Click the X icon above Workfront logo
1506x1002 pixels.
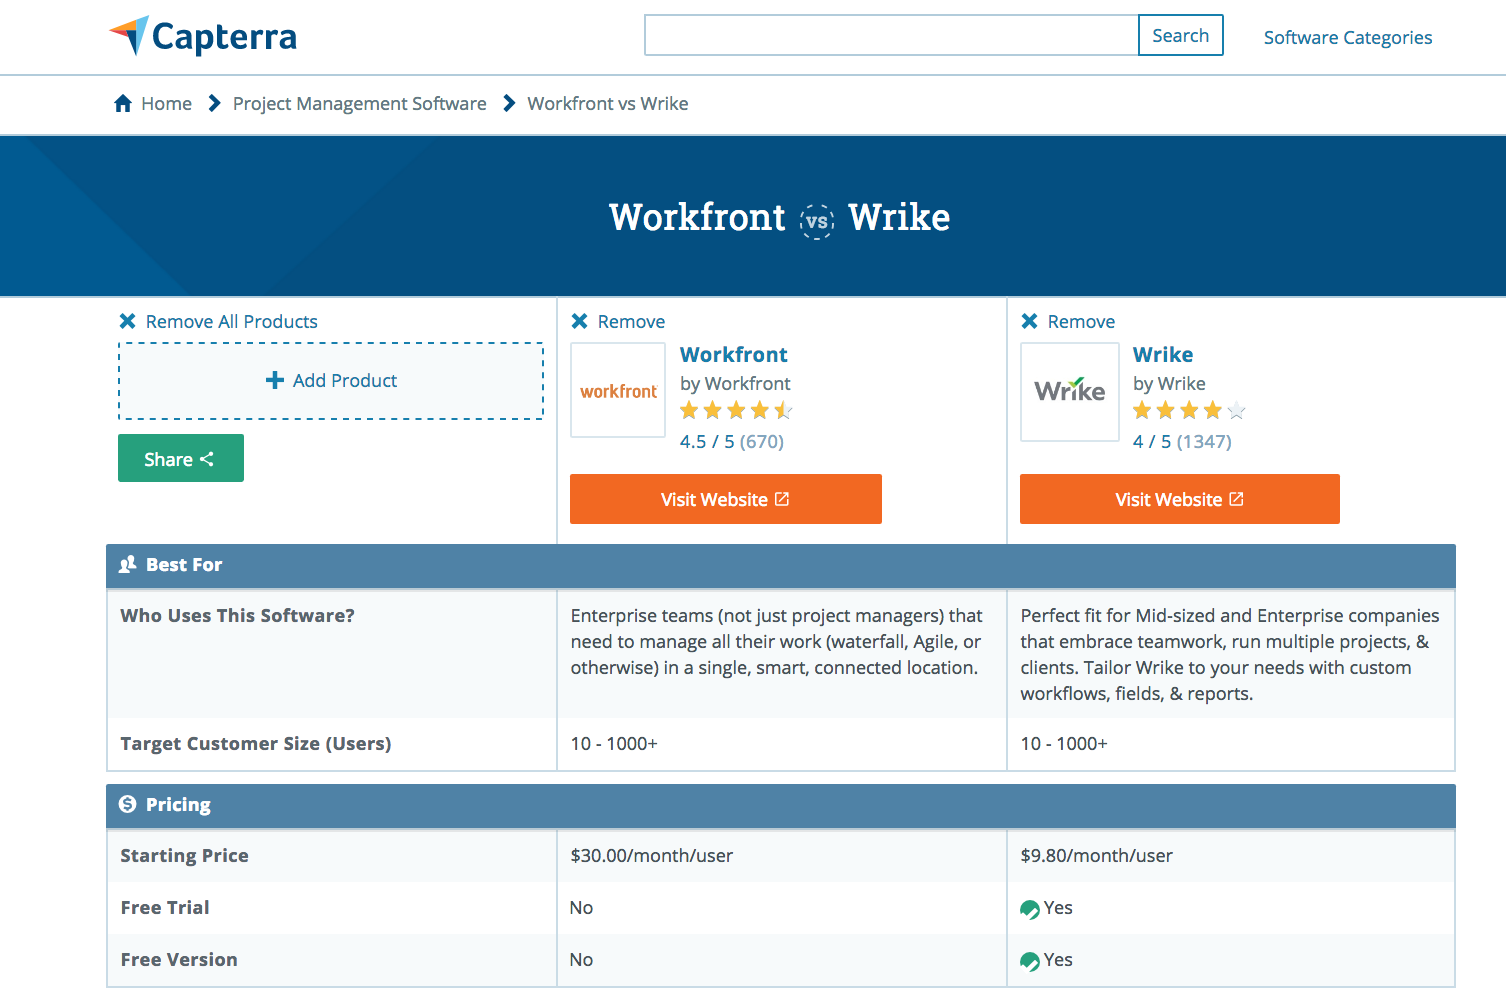click(x=579, y=321)
